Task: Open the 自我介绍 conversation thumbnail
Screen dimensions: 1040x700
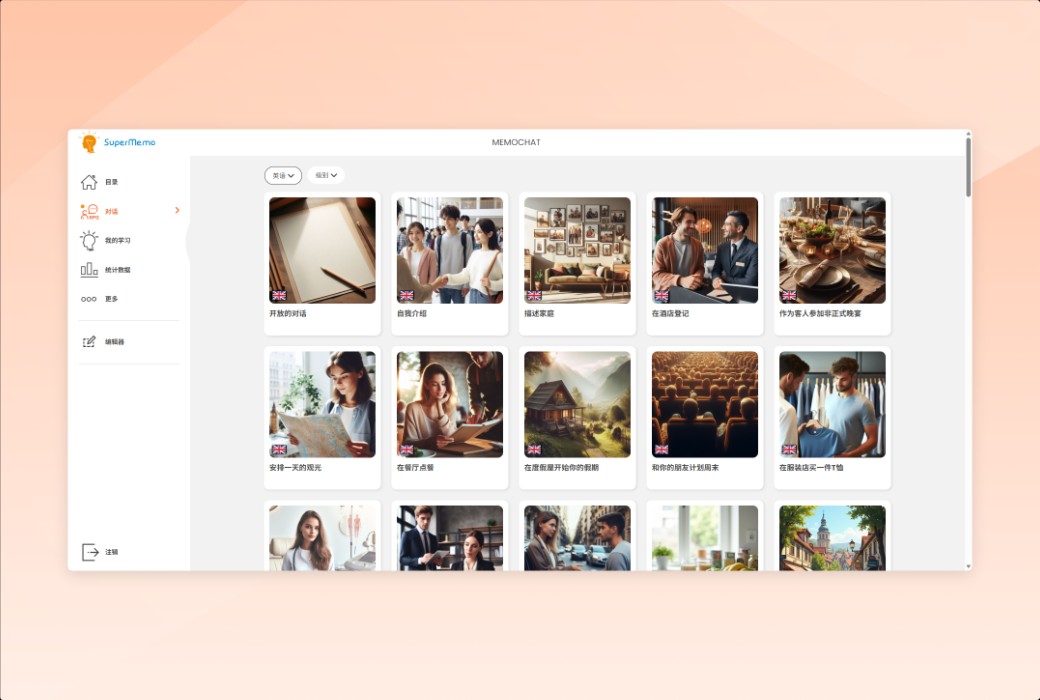Action: (450, 250)
